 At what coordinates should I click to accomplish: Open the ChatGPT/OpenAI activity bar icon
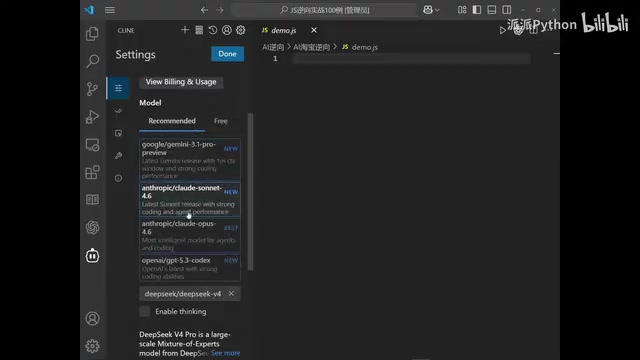click(92, 227)
